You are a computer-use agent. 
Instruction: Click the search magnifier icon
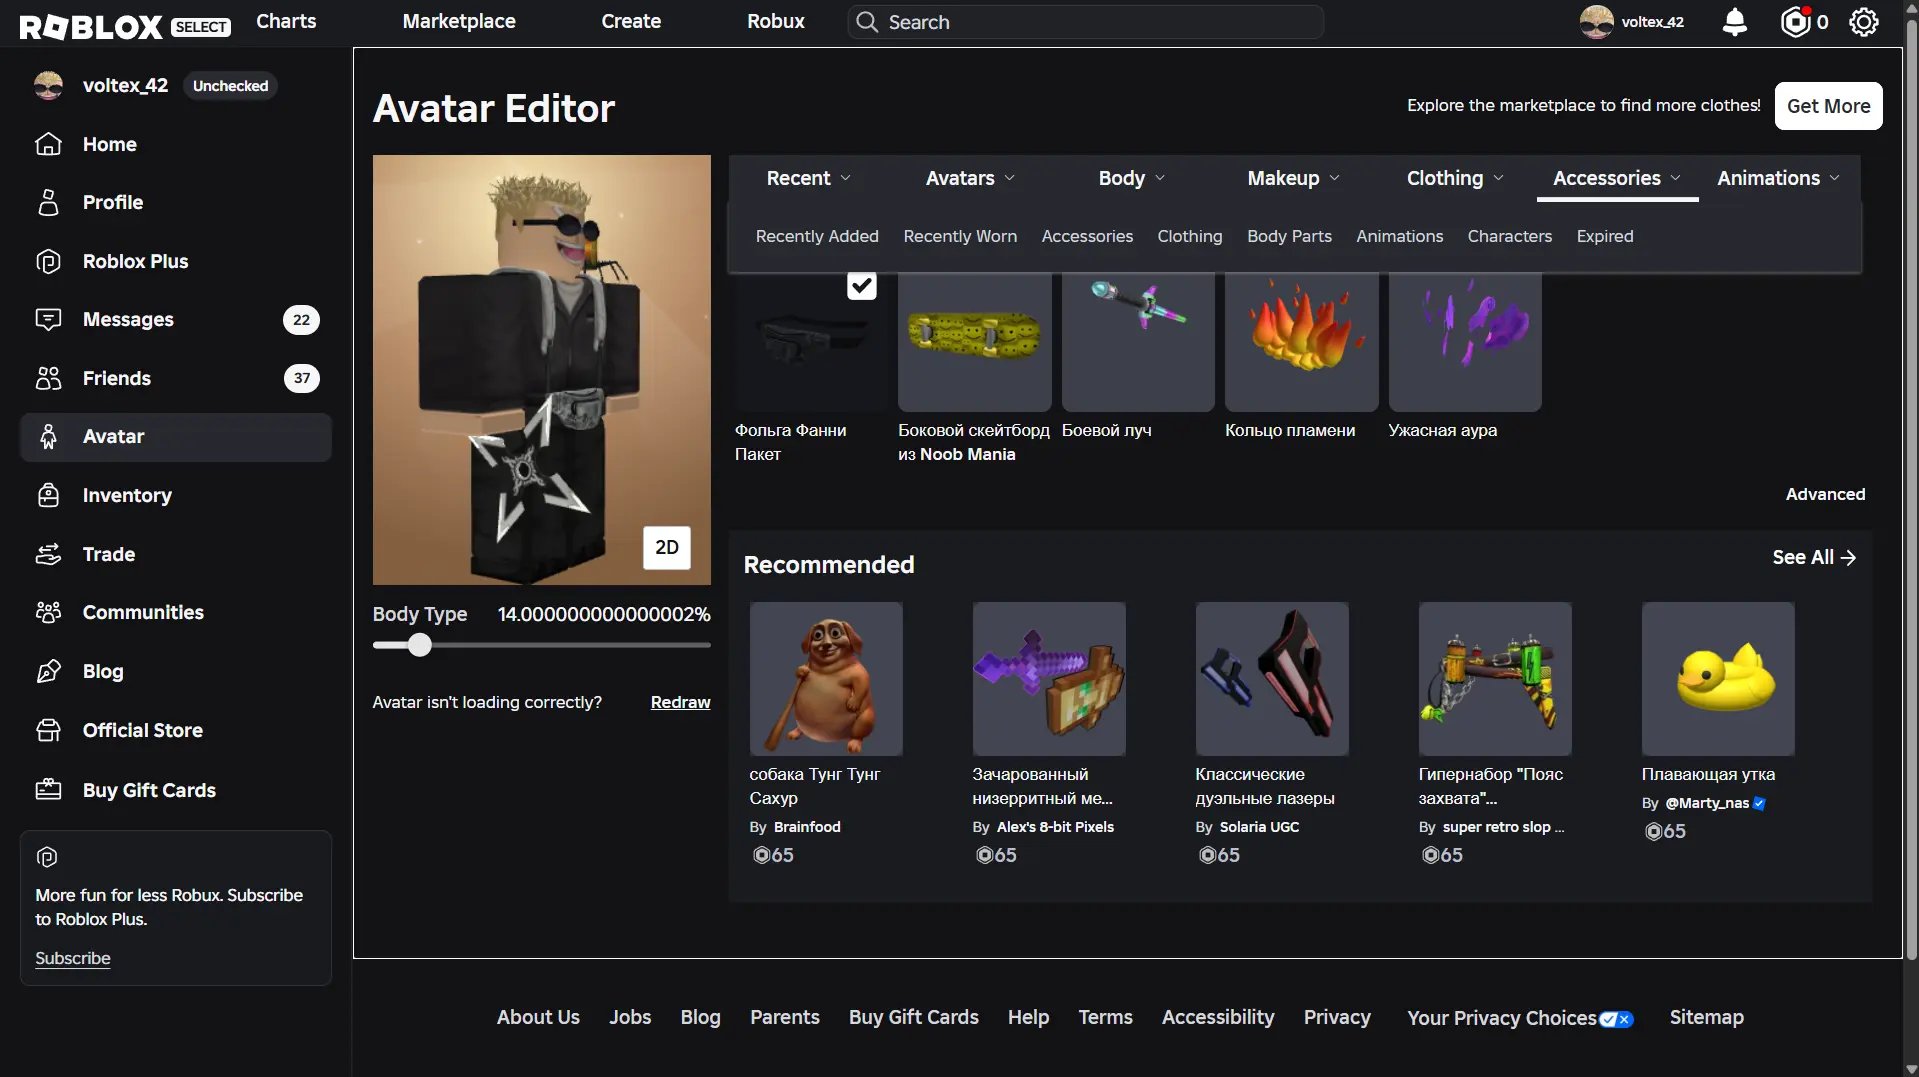click(867, 22)
